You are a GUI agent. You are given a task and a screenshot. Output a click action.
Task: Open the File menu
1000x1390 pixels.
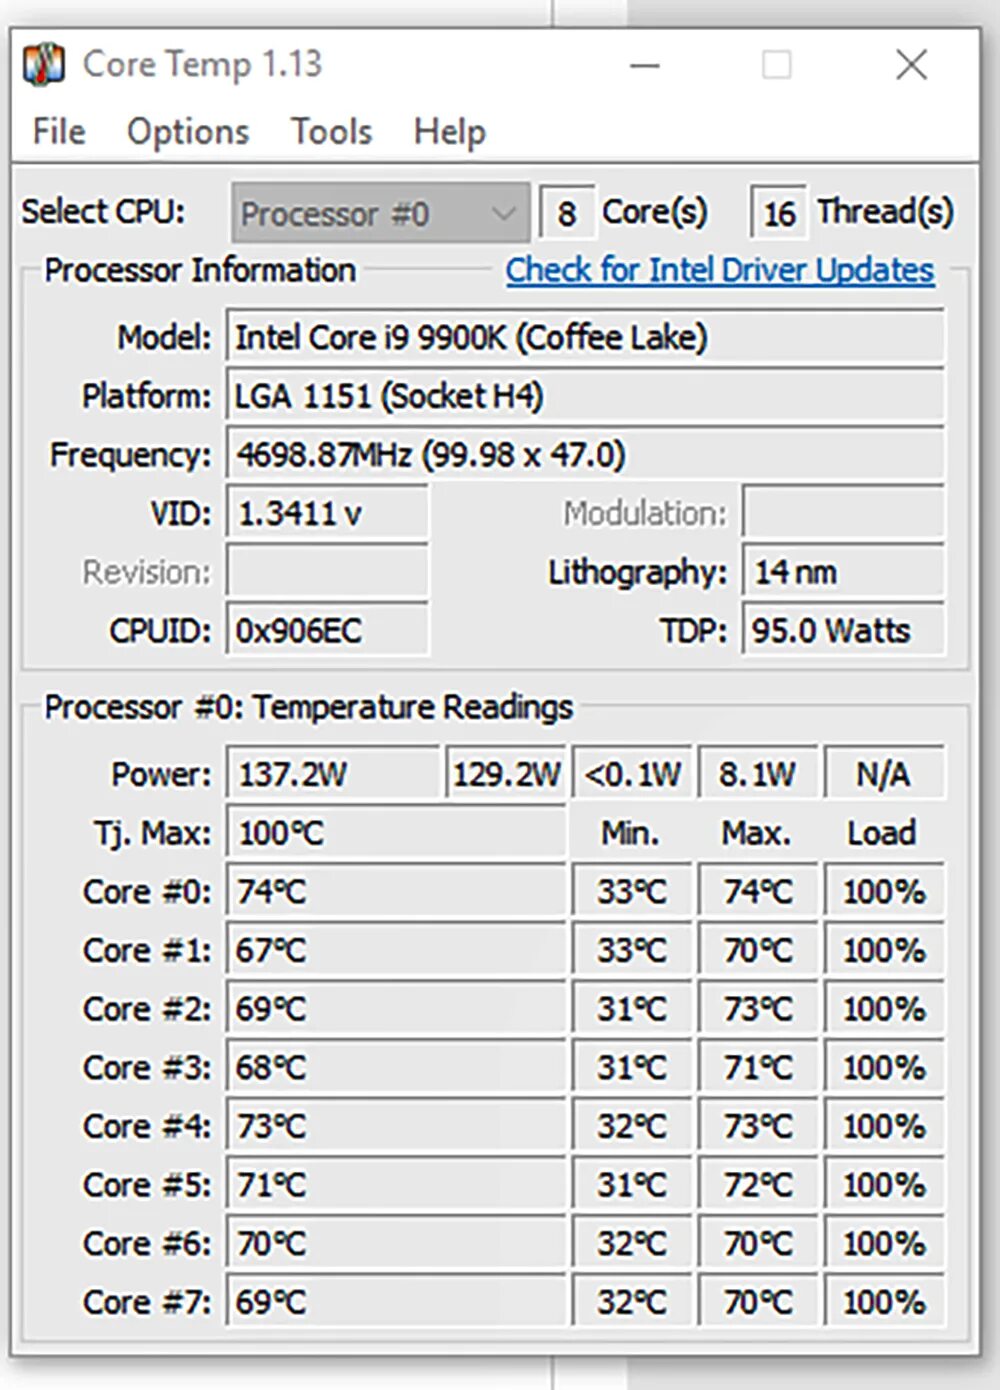click(59, 132)
